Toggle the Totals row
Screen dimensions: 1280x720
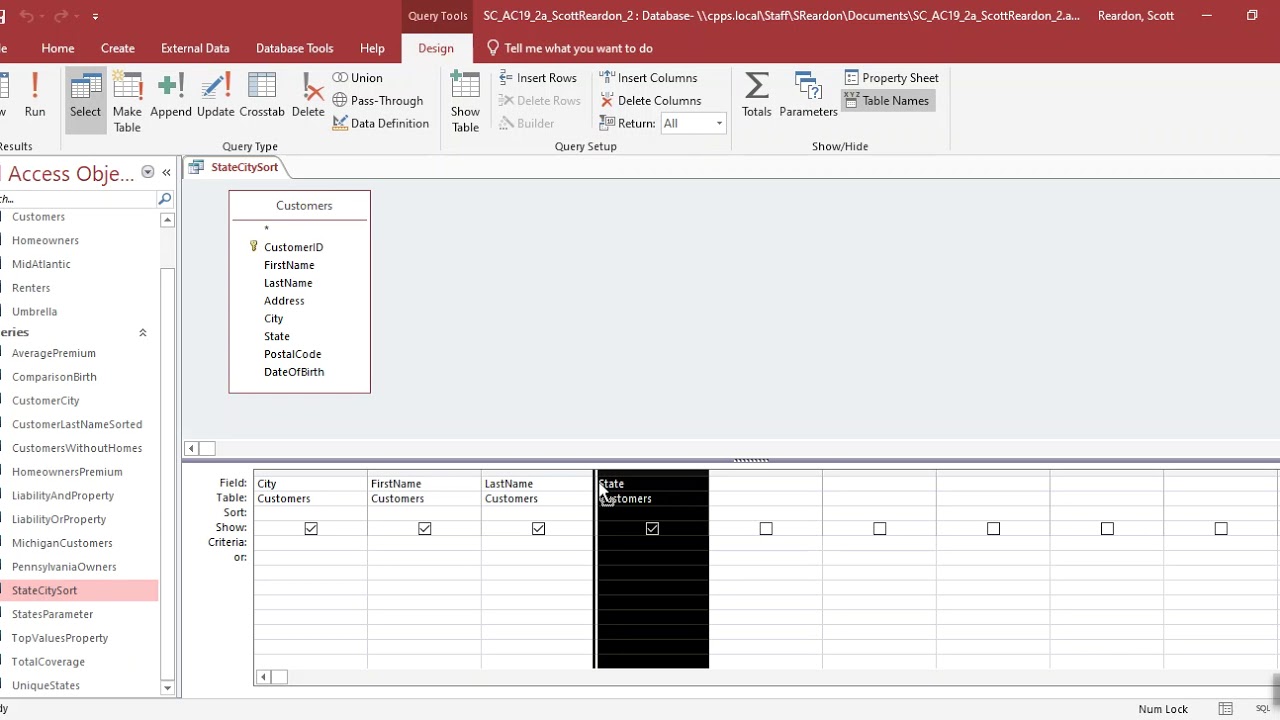coord(756,96)
